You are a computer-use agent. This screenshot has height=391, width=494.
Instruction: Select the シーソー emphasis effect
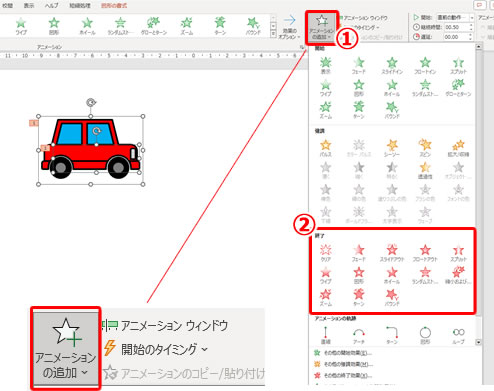click(x=392, y=148)
